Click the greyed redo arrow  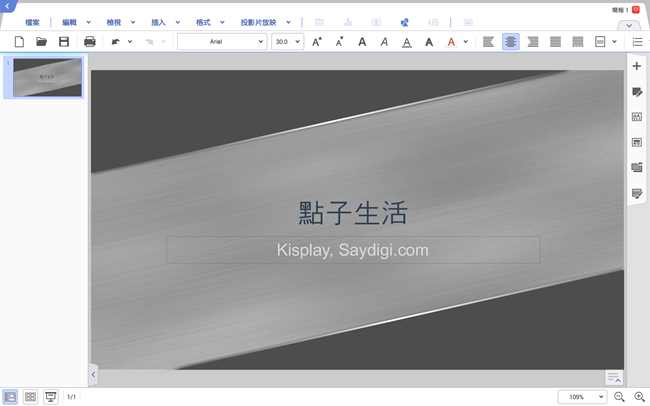[149, 42]
